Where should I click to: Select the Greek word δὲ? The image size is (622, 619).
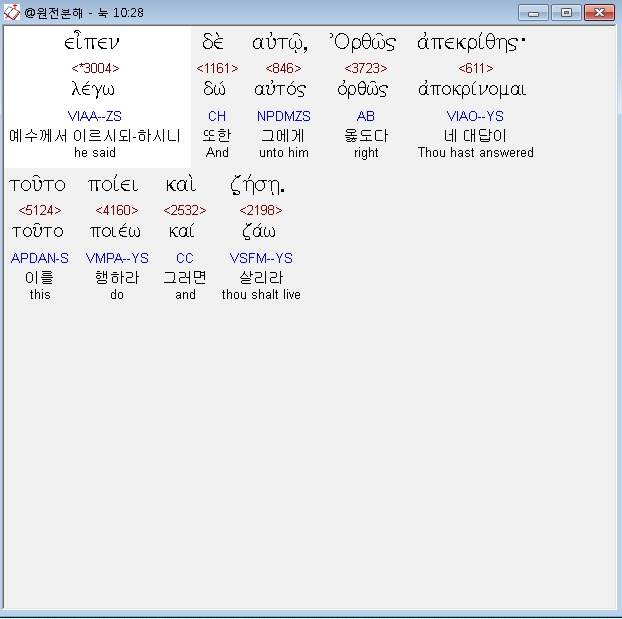(x=213, y=42)
